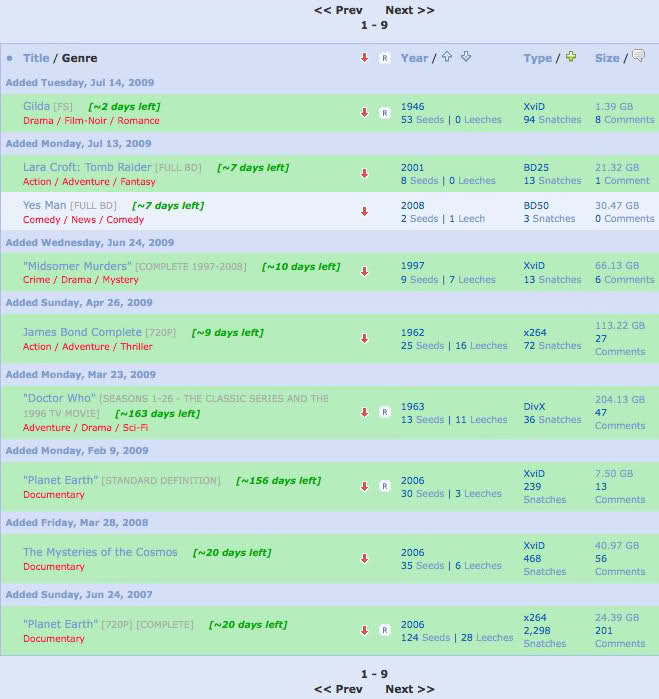This screenshot has width=659, height=699.
Task: Open the Gilda torrent title
Action: click(x=36, y=106)
